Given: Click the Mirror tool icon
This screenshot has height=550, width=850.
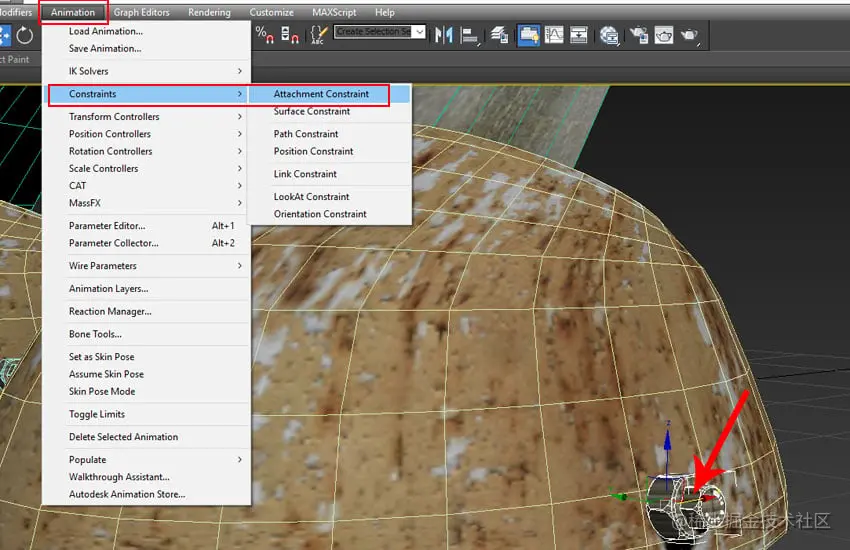Looking at the screenshot, I should pos(443,35).
